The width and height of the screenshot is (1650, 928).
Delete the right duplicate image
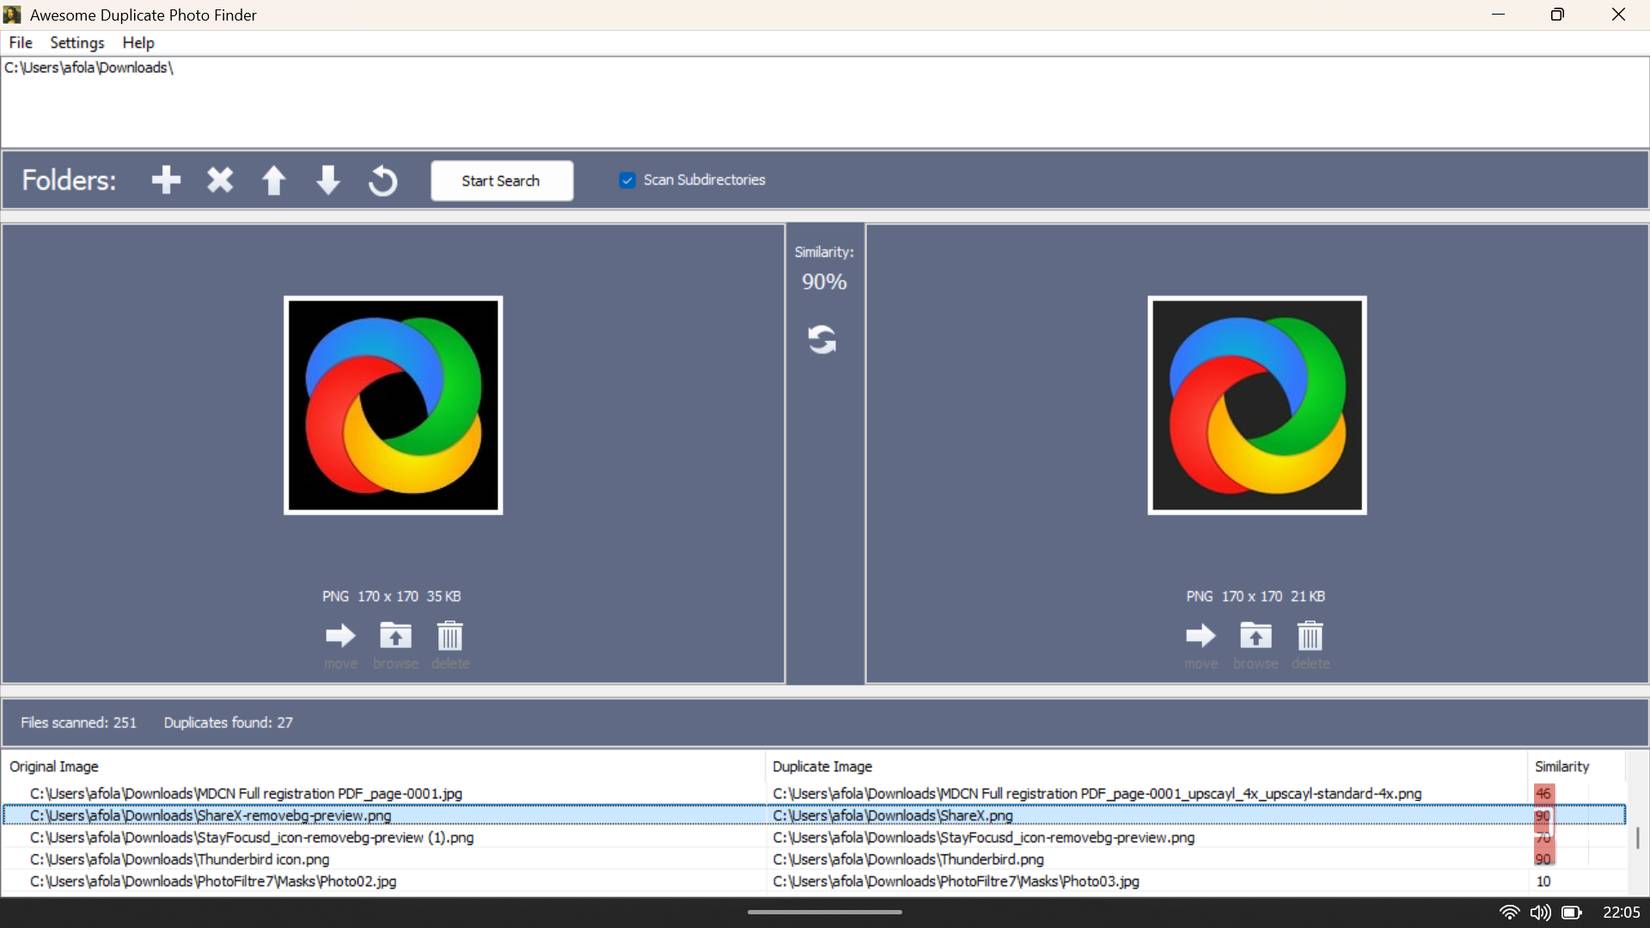(1310, 636)
